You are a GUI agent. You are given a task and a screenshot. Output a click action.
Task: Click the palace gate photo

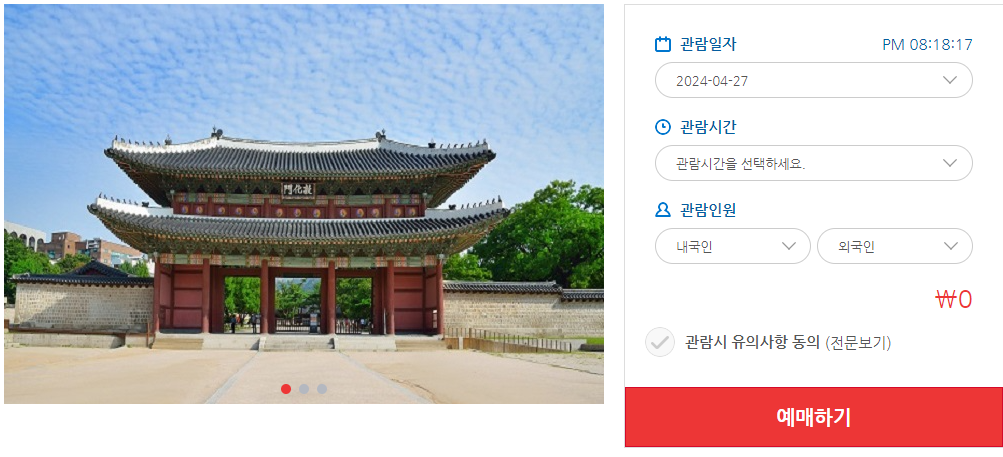tap(304, 204)
